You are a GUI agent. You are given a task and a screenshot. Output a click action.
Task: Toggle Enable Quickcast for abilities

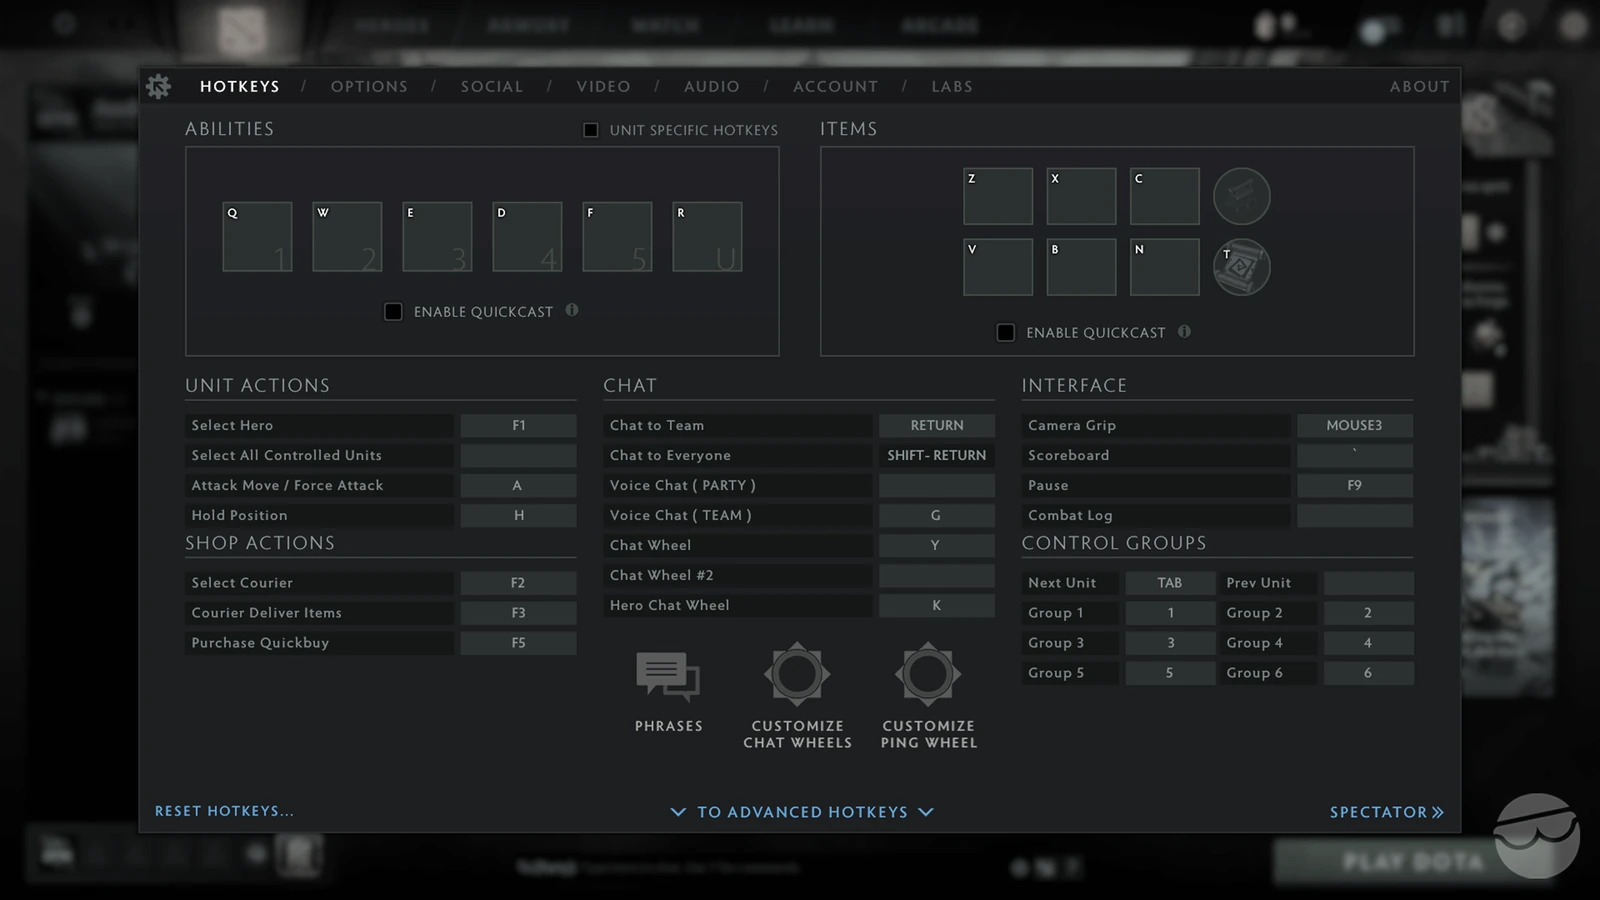(394, 311)
